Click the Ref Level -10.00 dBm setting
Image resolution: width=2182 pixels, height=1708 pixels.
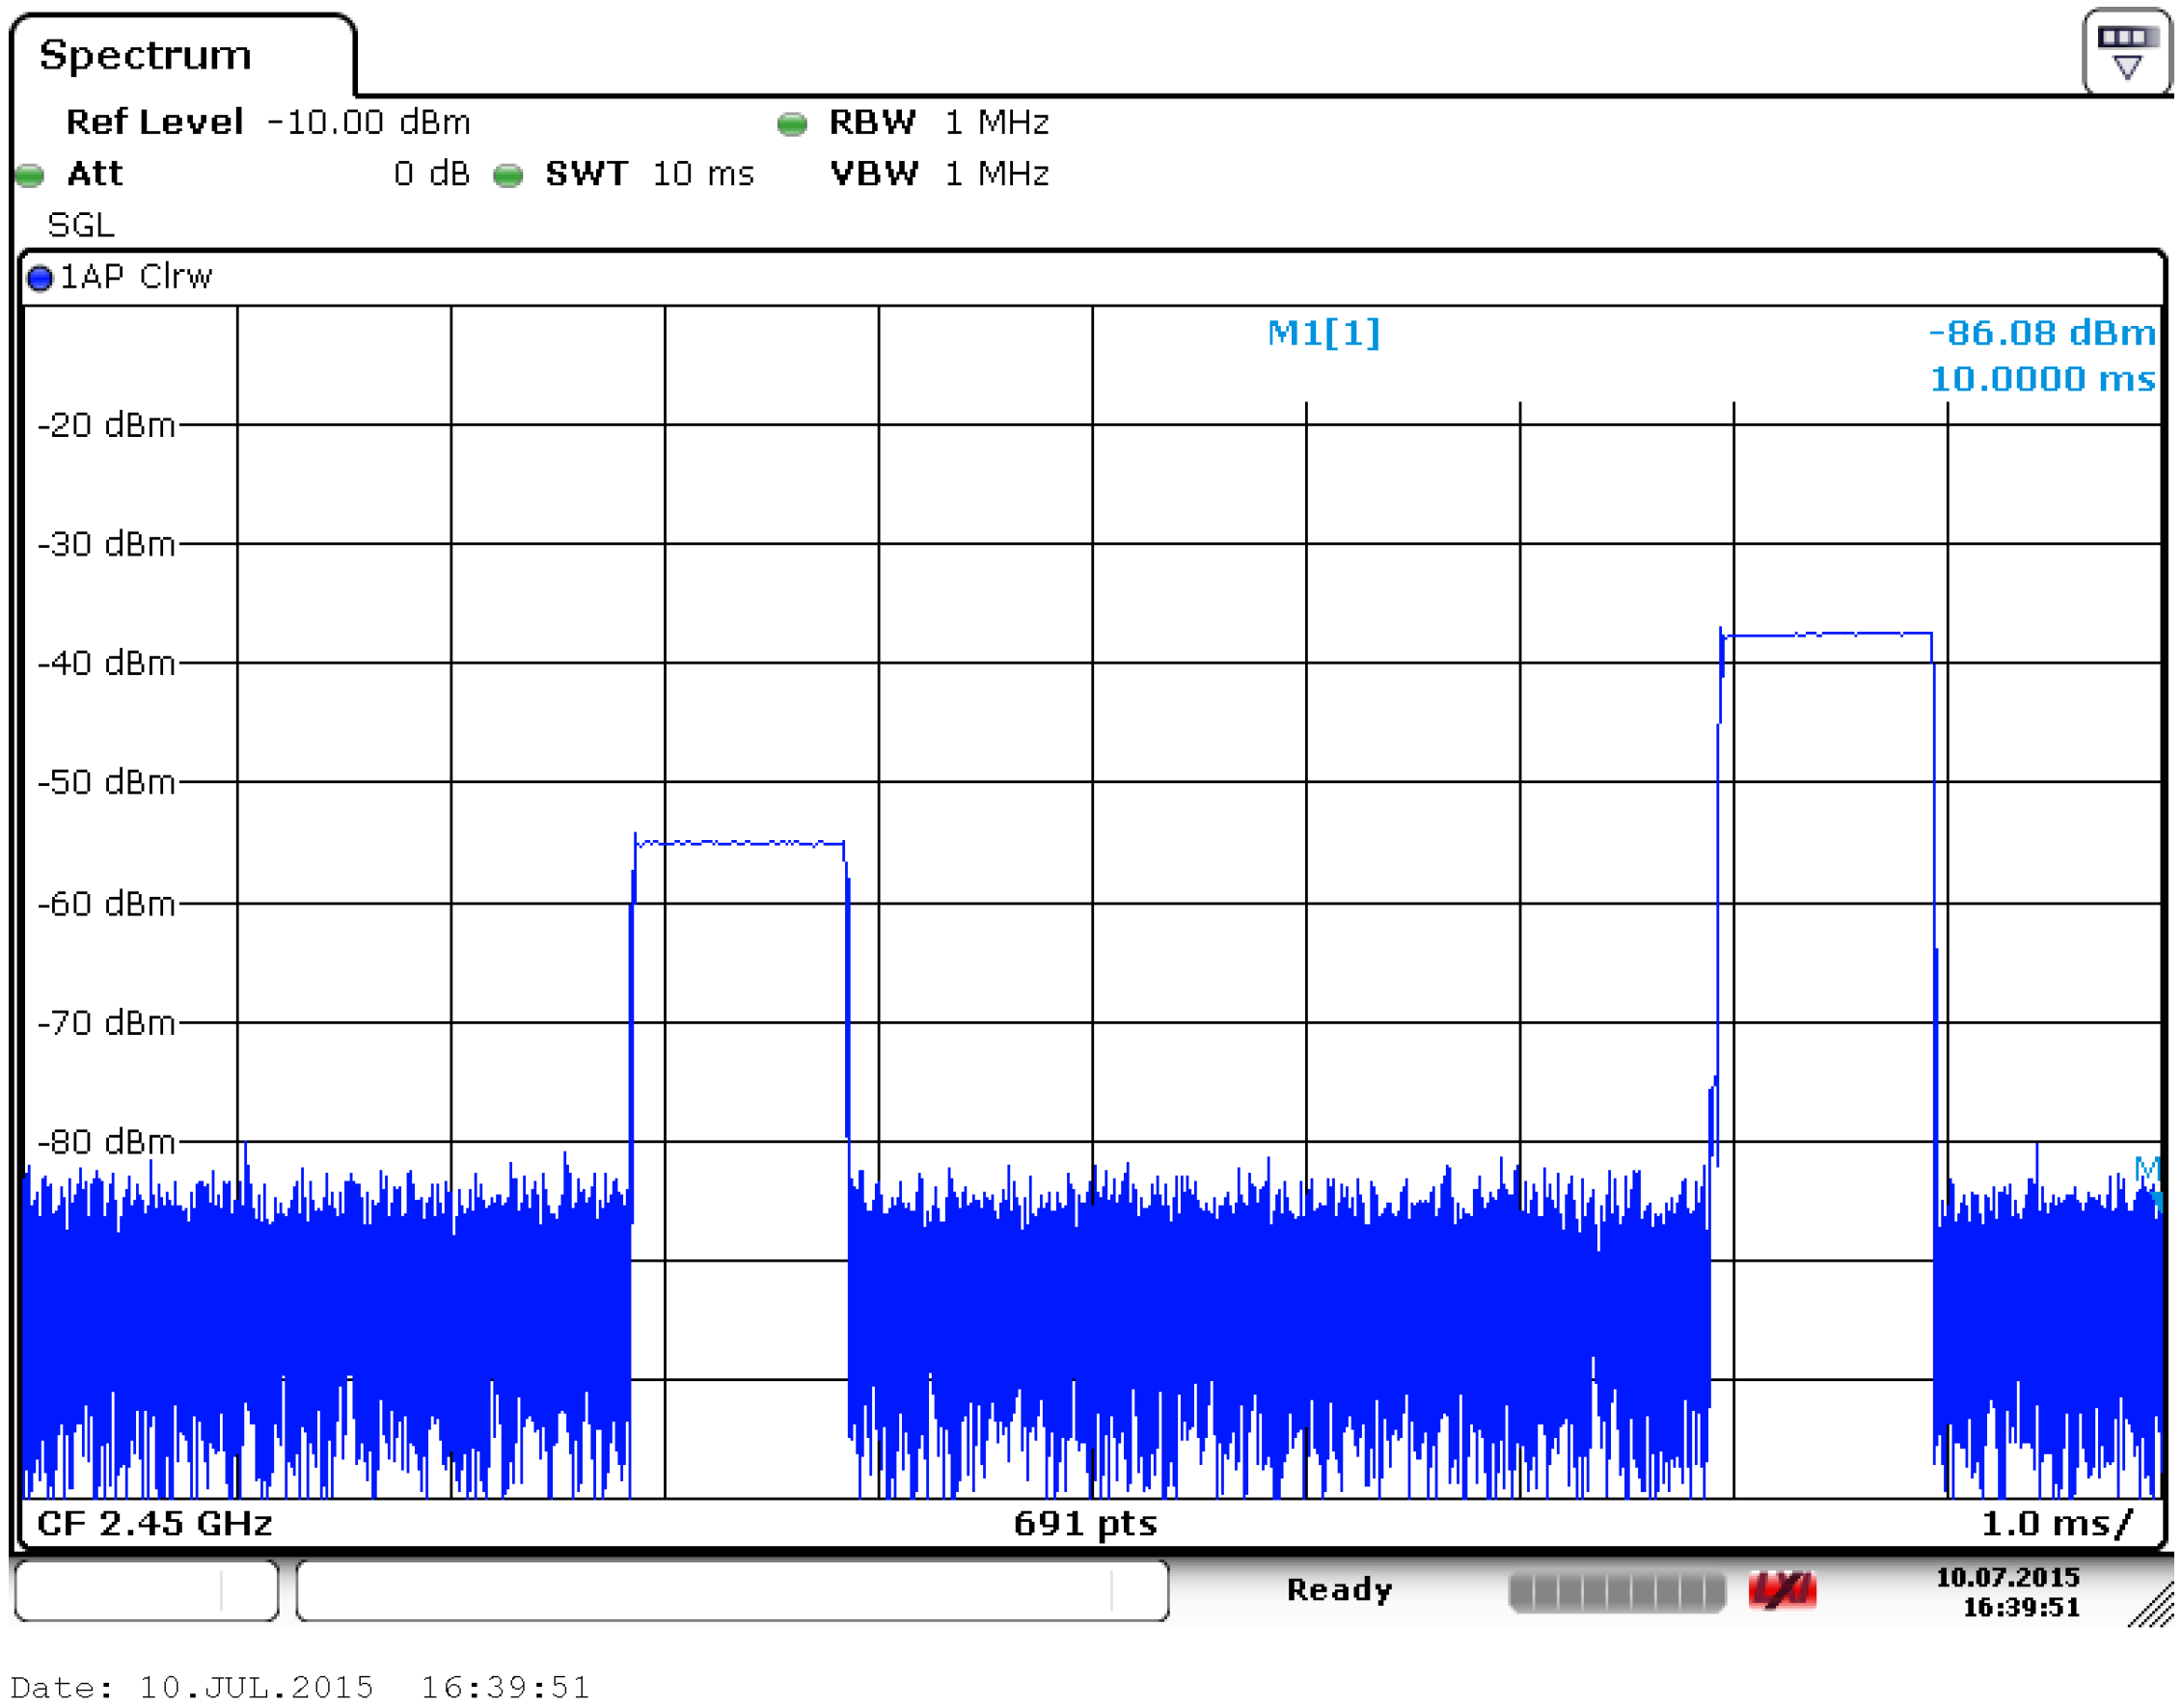pyautogui.click(x=268, y=122)
